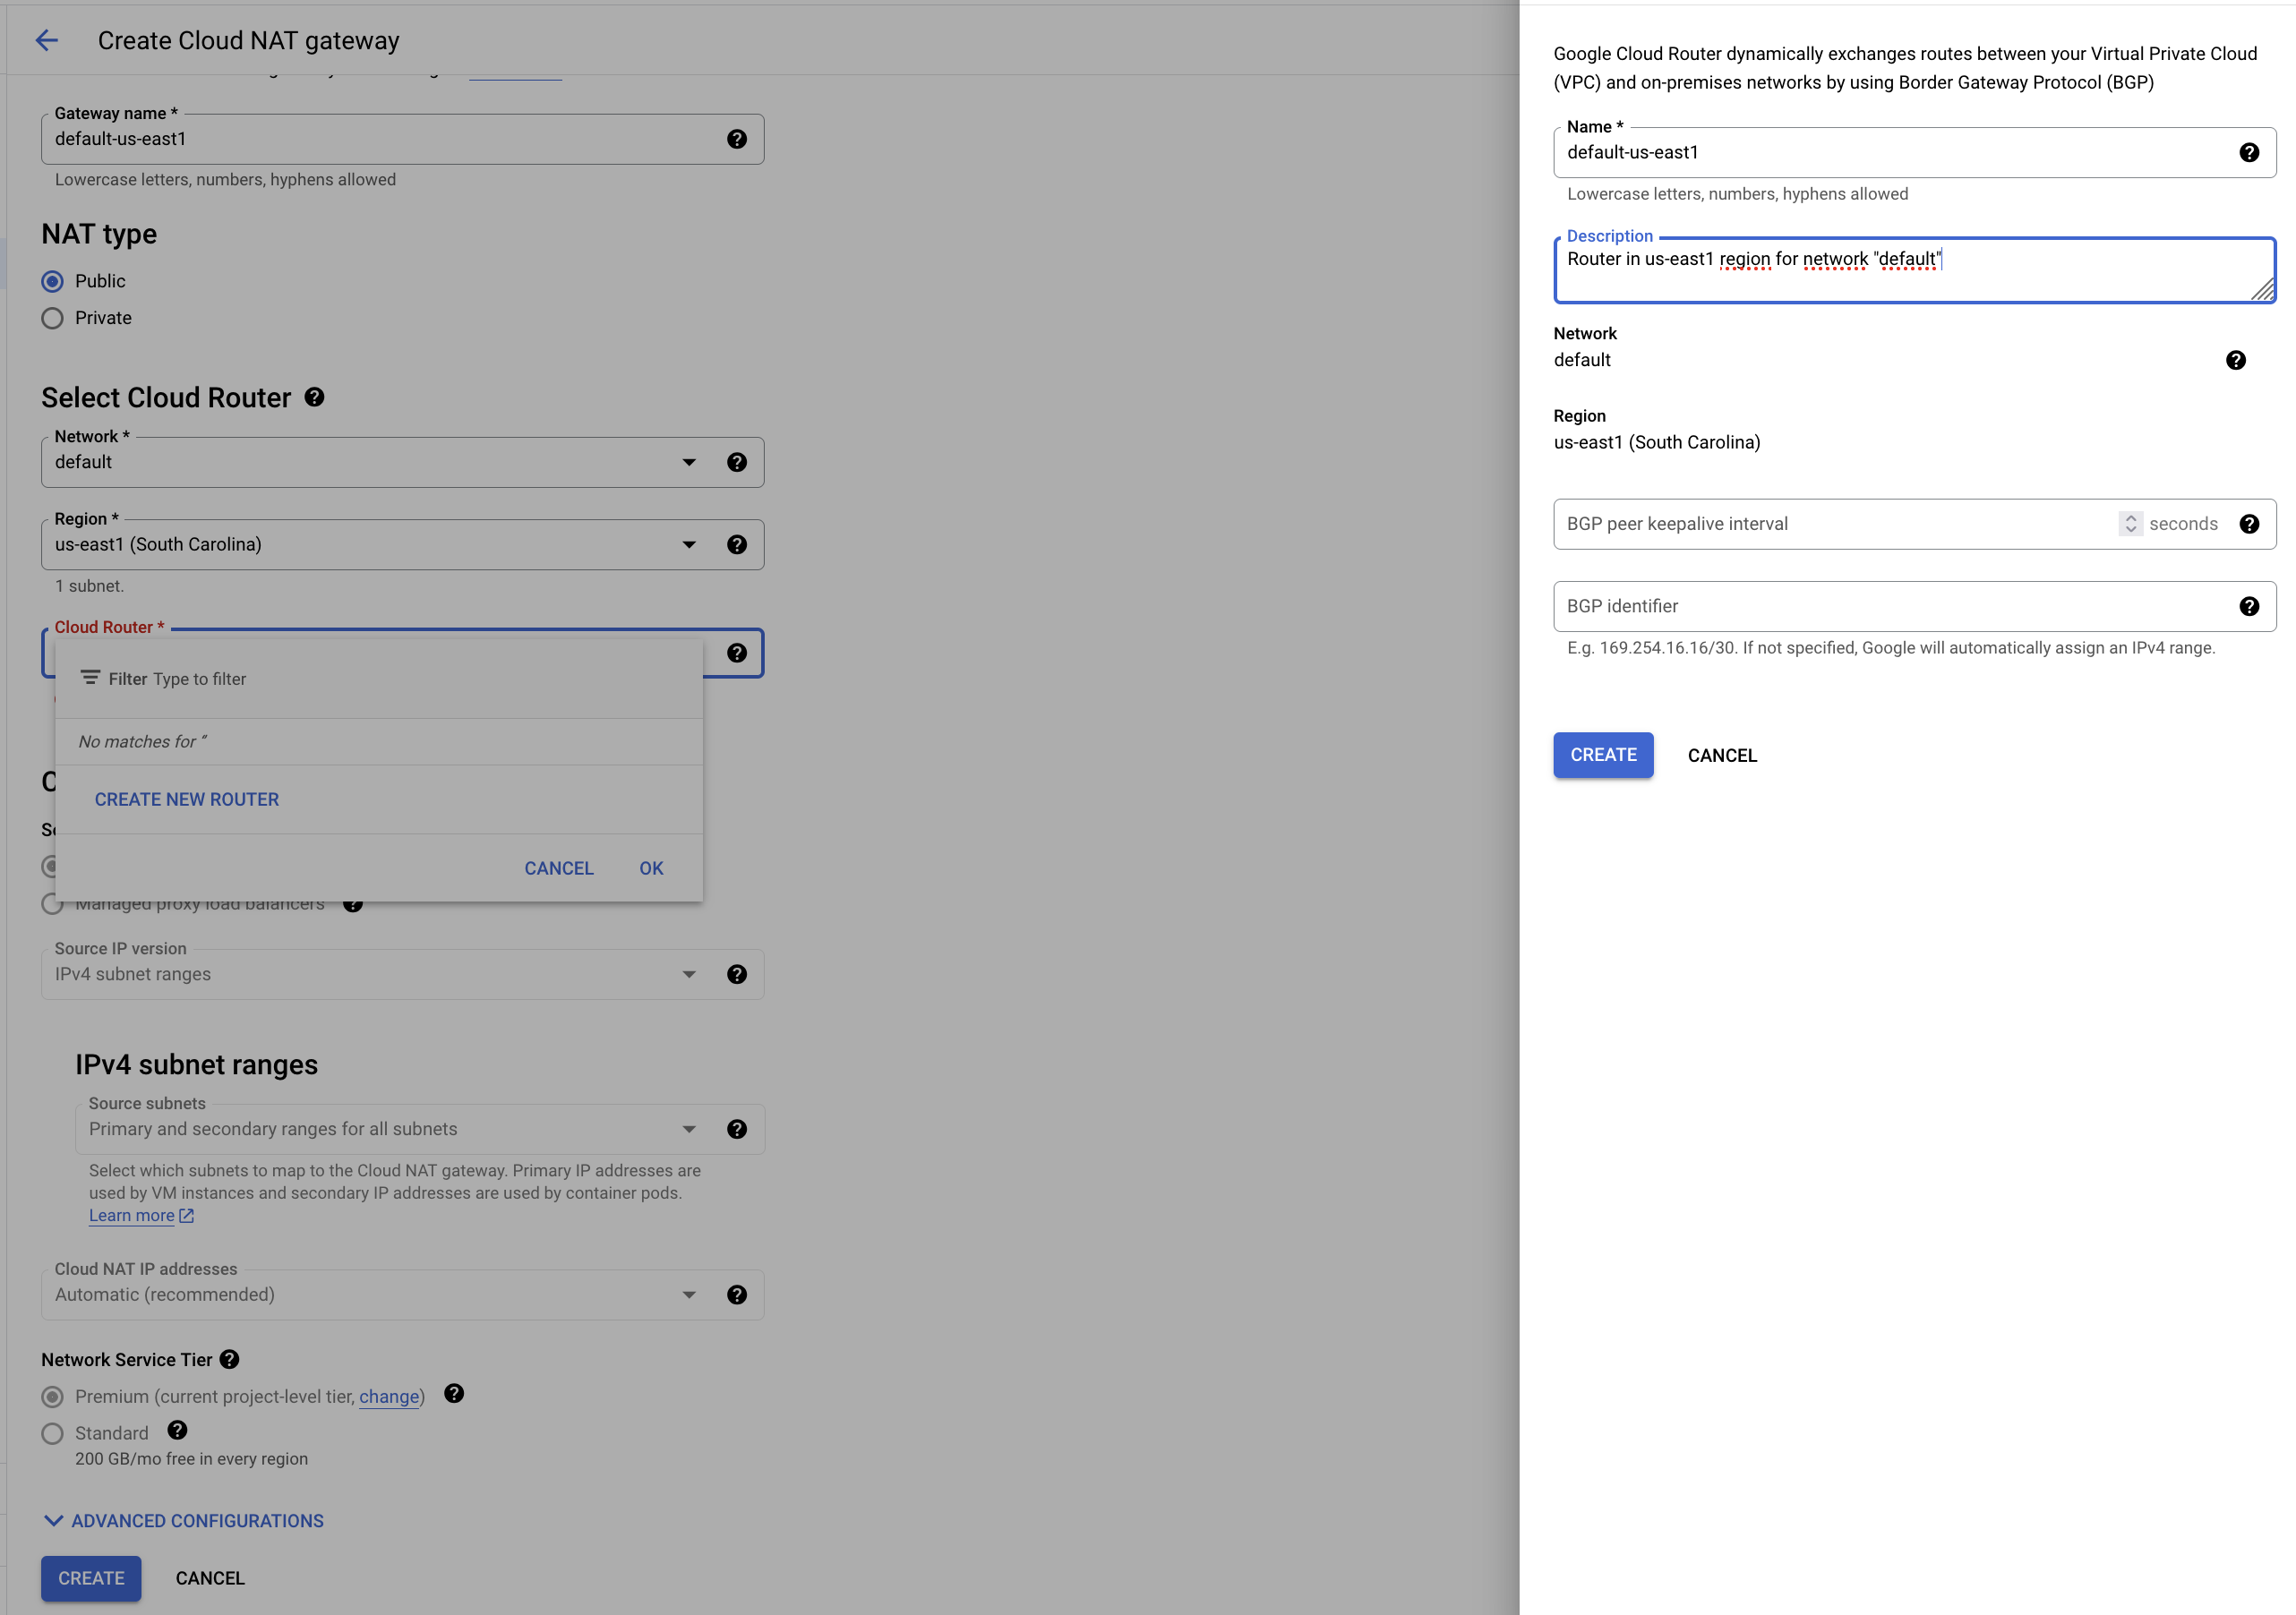Viewport: 2296px width, 1615px height.
Task: Click the Description textarea resize handle
Action: (x=2263, y=290)
